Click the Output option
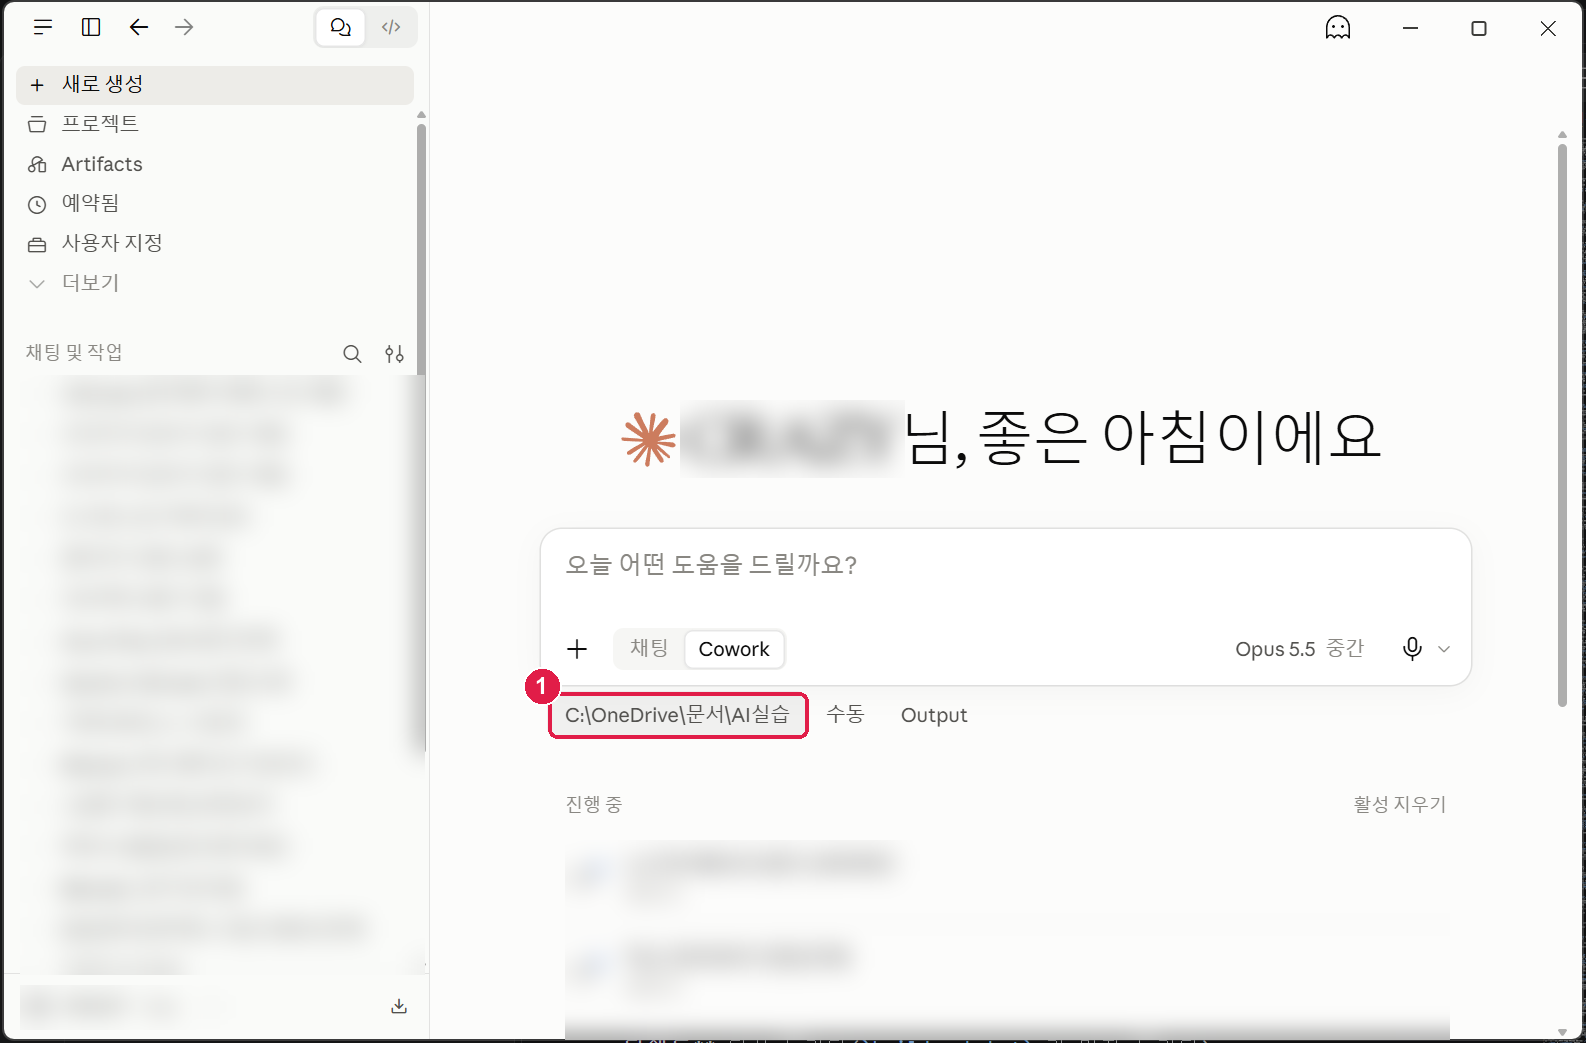The image size is (1586, 1043). [934, 715]
